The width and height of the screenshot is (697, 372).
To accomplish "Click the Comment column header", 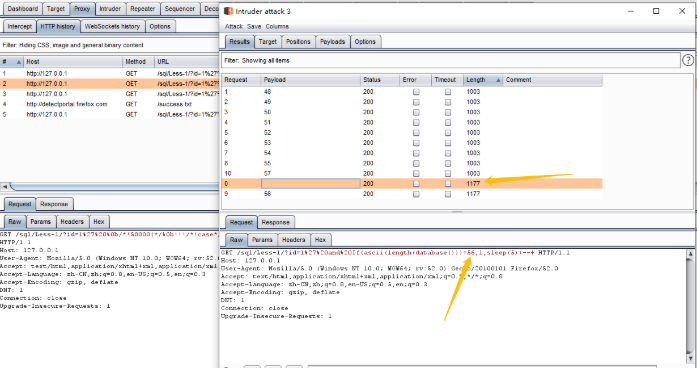I will (553, 80).
